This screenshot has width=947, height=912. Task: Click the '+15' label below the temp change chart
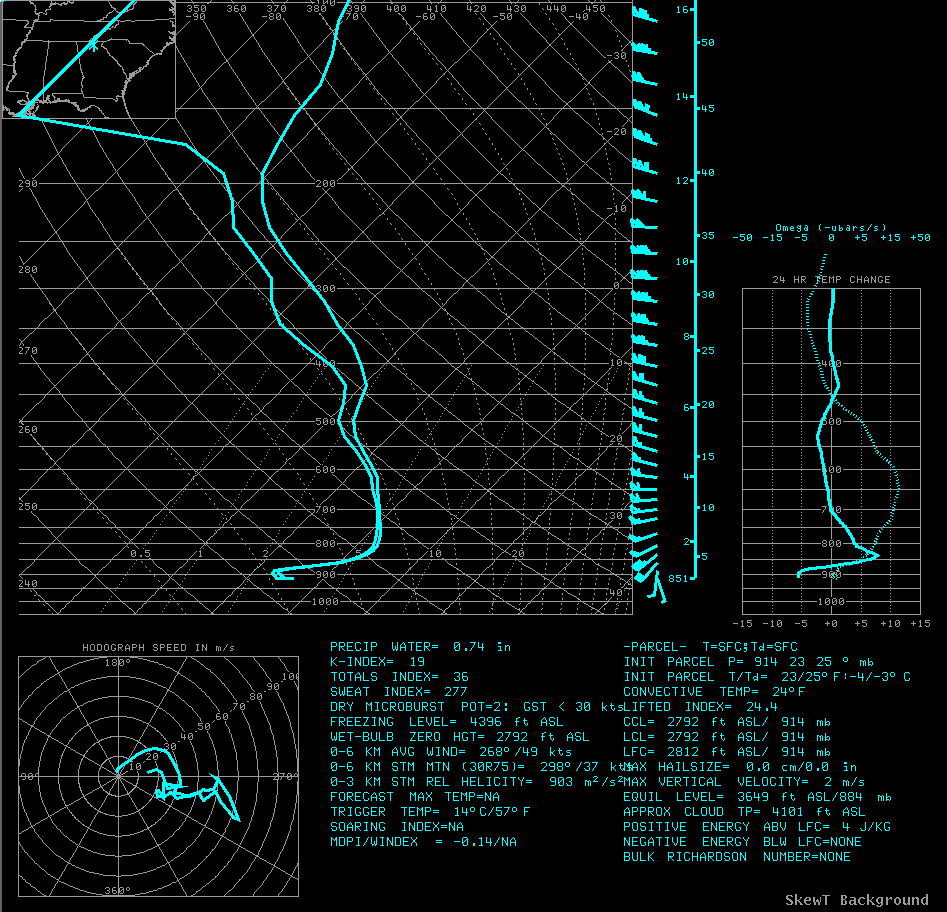pyautogui.click(x=920, y=623)
